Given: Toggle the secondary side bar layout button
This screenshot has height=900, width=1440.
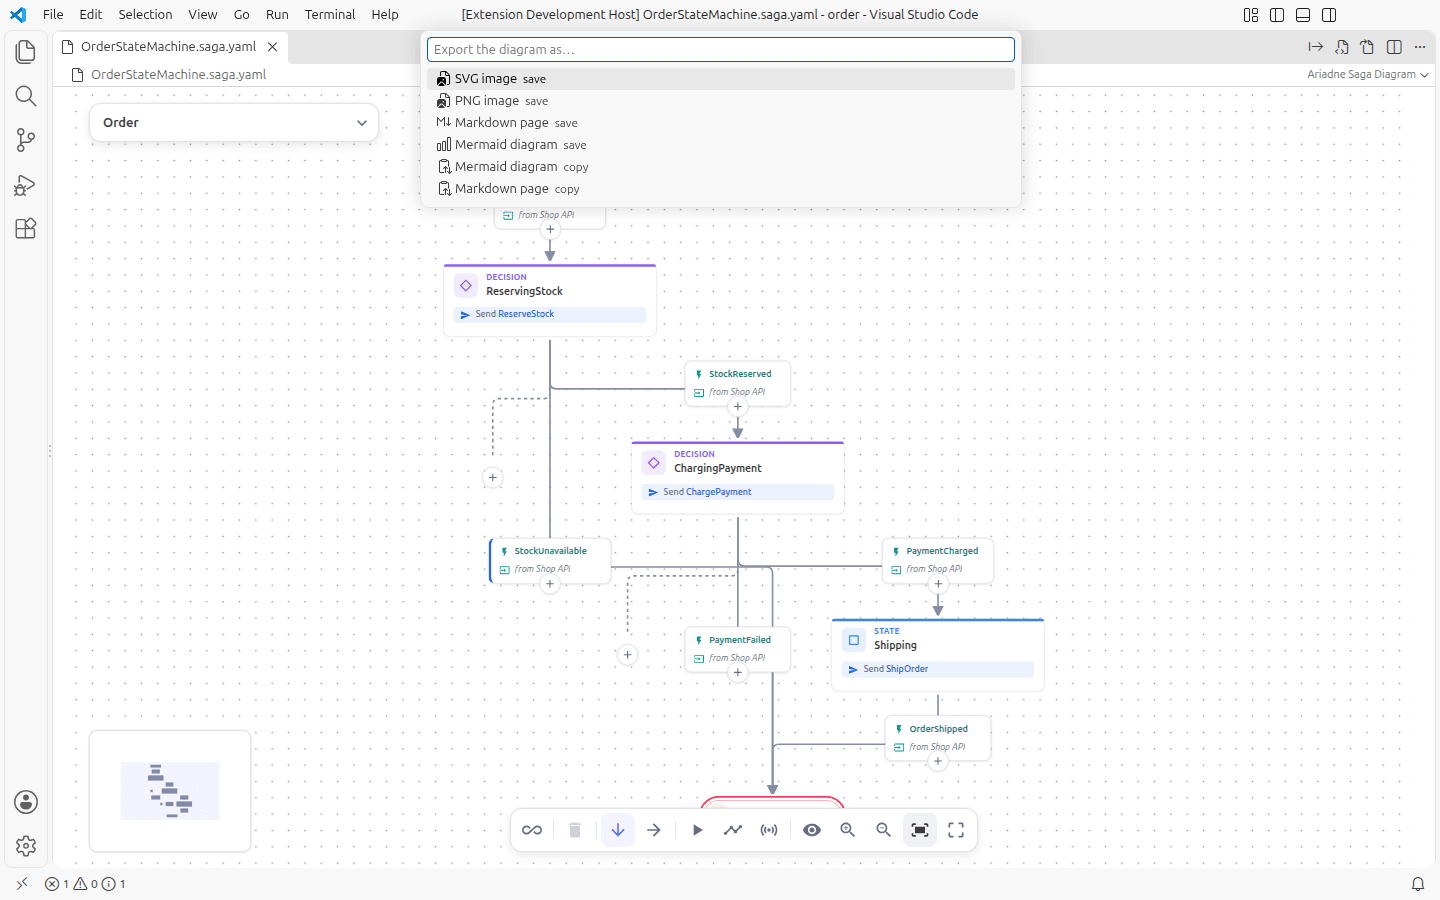Looking at the screenshot, I should pos(1329,15).
